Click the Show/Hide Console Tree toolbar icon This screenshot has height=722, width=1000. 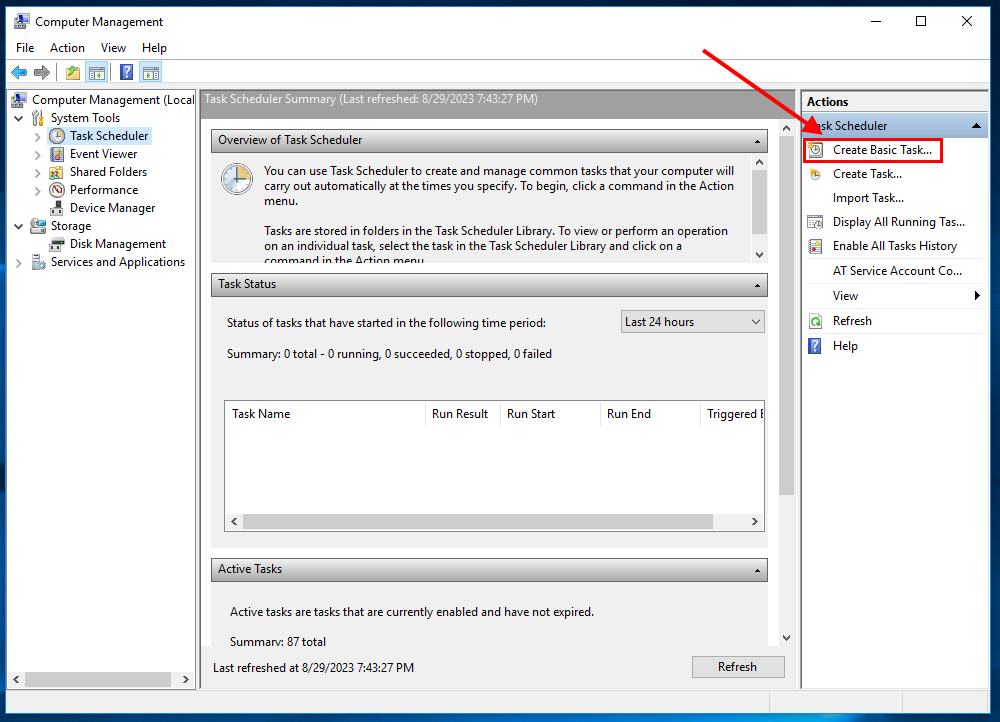click(97, 71)
